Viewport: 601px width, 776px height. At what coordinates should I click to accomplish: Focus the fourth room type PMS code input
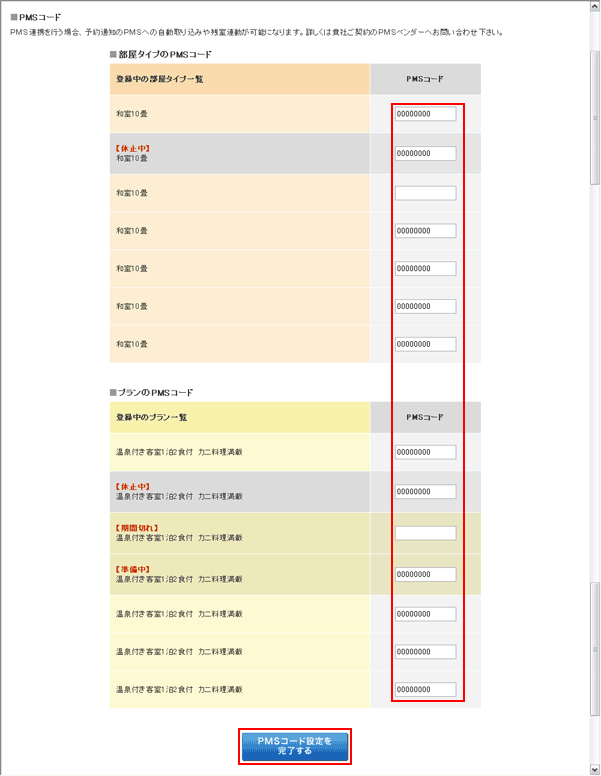[x=425, y=231]
